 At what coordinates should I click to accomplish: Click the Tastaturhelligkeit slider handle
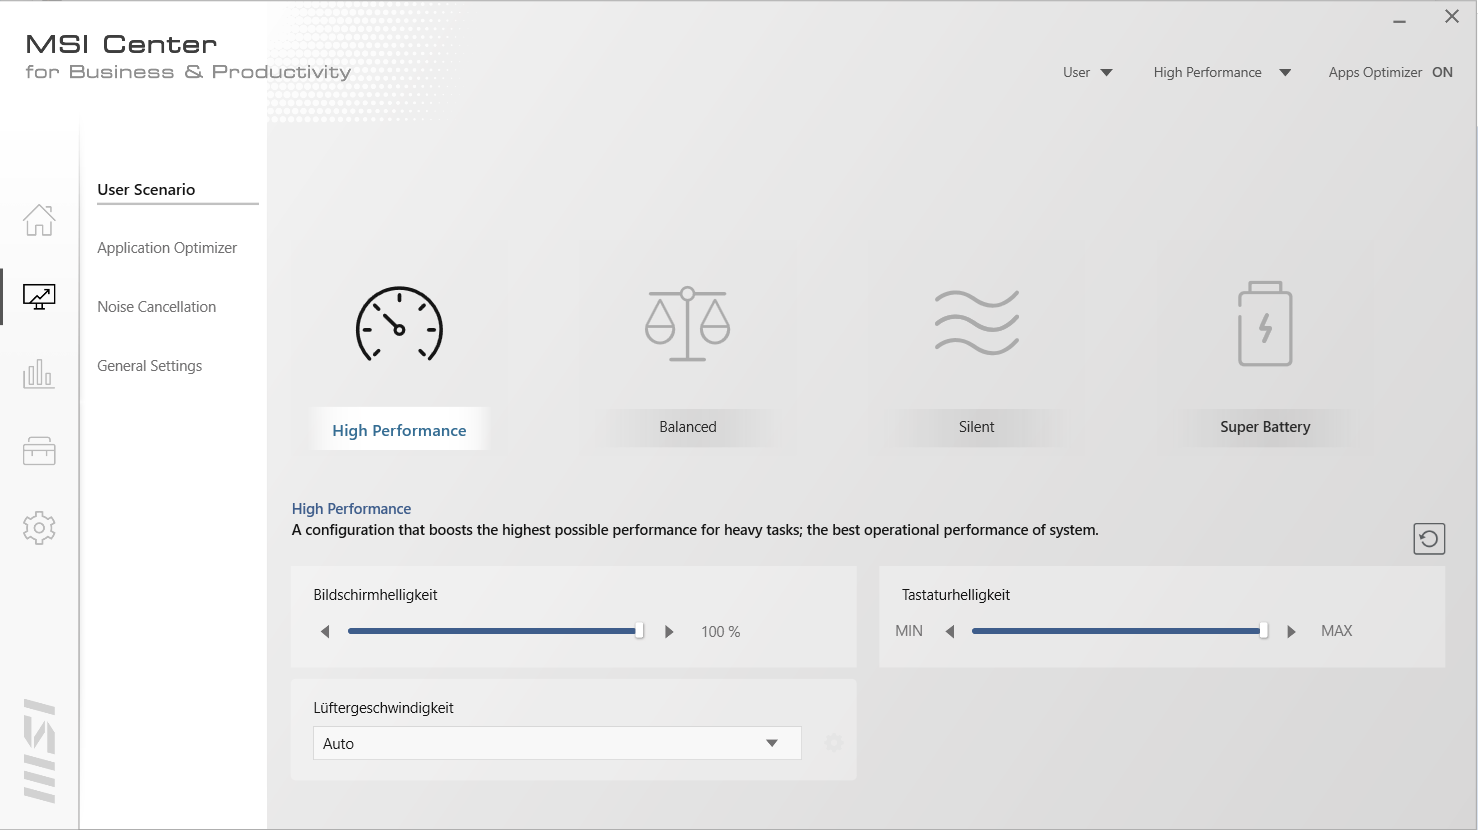pos(1263,631)
